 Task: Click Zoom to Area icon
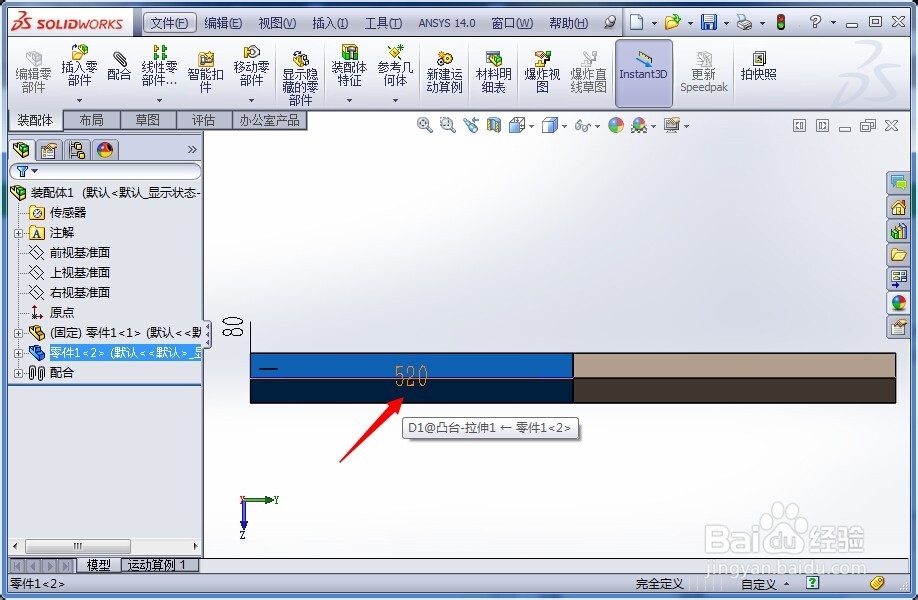pyautogui.click(x=448, y=125)
